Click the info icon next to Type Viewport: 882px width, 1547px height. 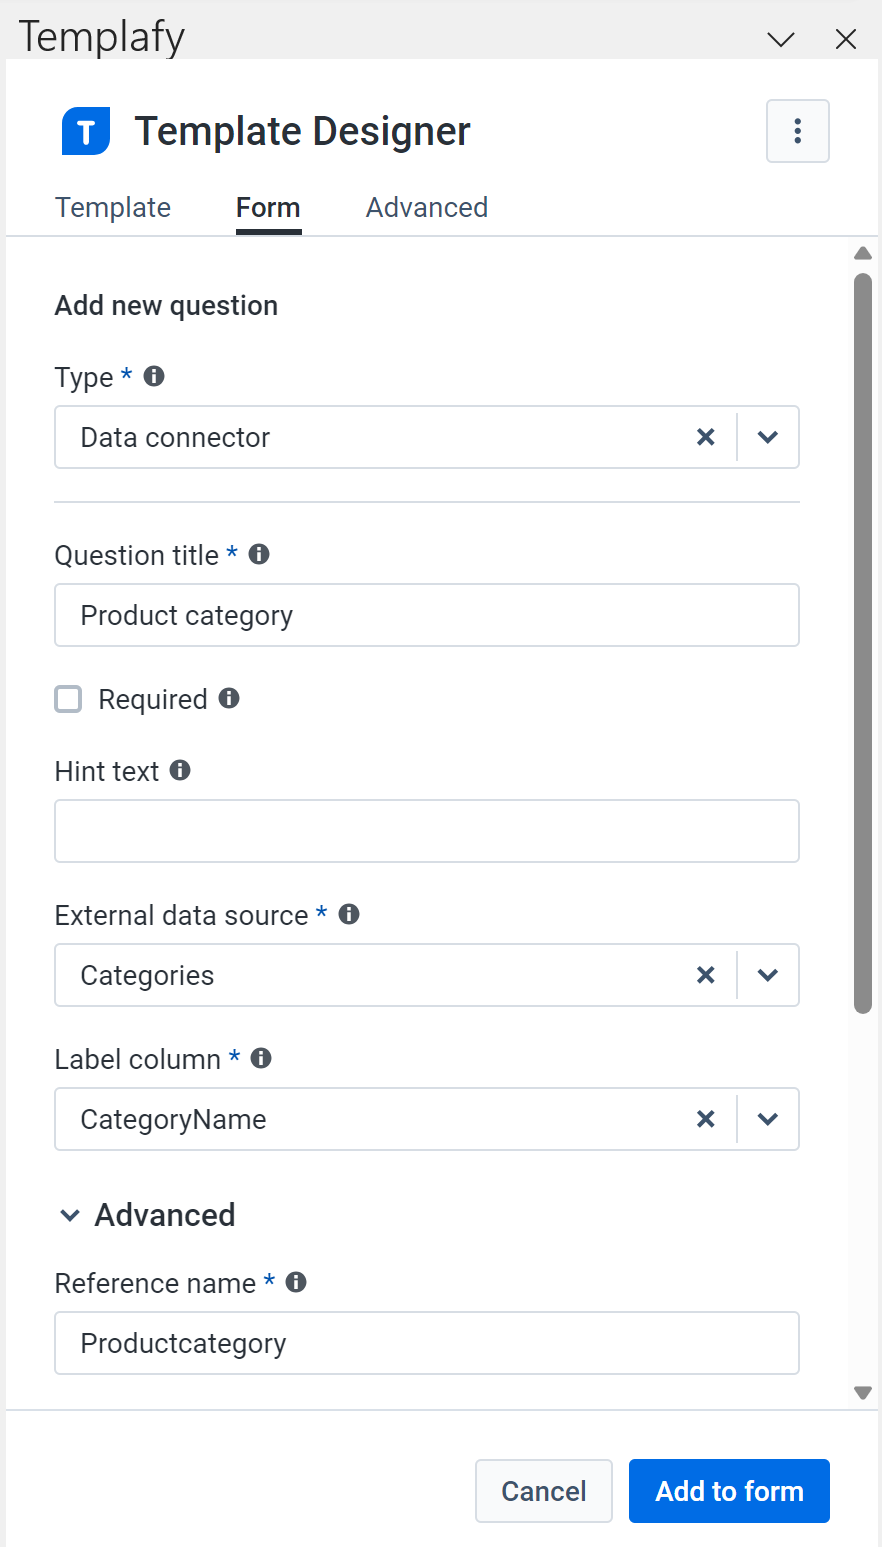point(154,376)
